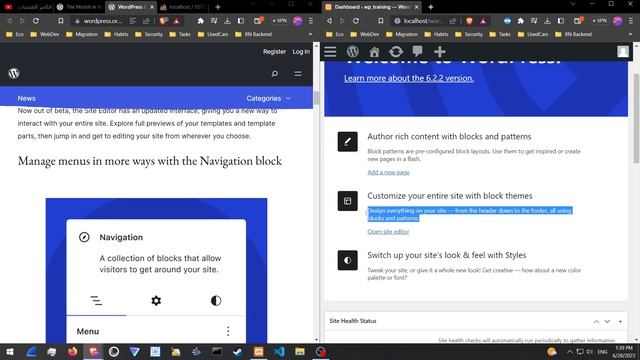640x360 pixels.
Task: Open Brave main menu in right window
Action: tap(631, 20)
